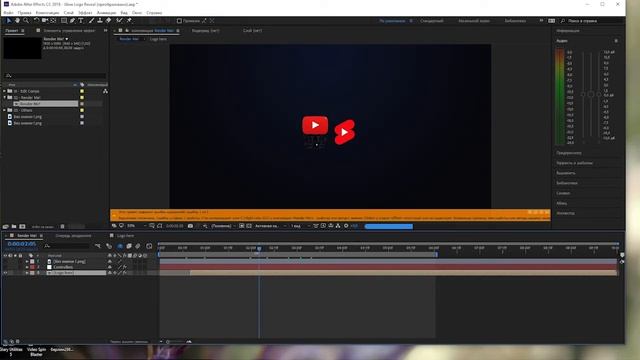640x360 pixels.
Task: Toggle shy switch of Controllers layer
Action: click(x=109, y=267)
